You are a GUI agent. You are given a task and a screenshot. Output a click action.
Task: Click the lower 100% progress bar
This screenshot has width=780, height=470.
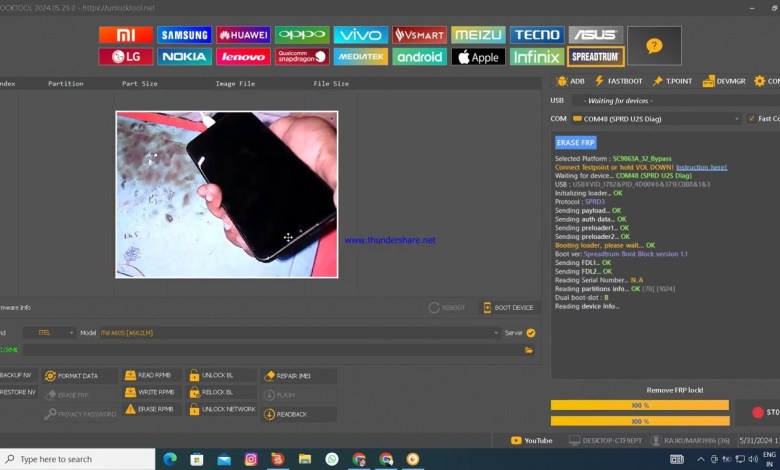point(640,421)
